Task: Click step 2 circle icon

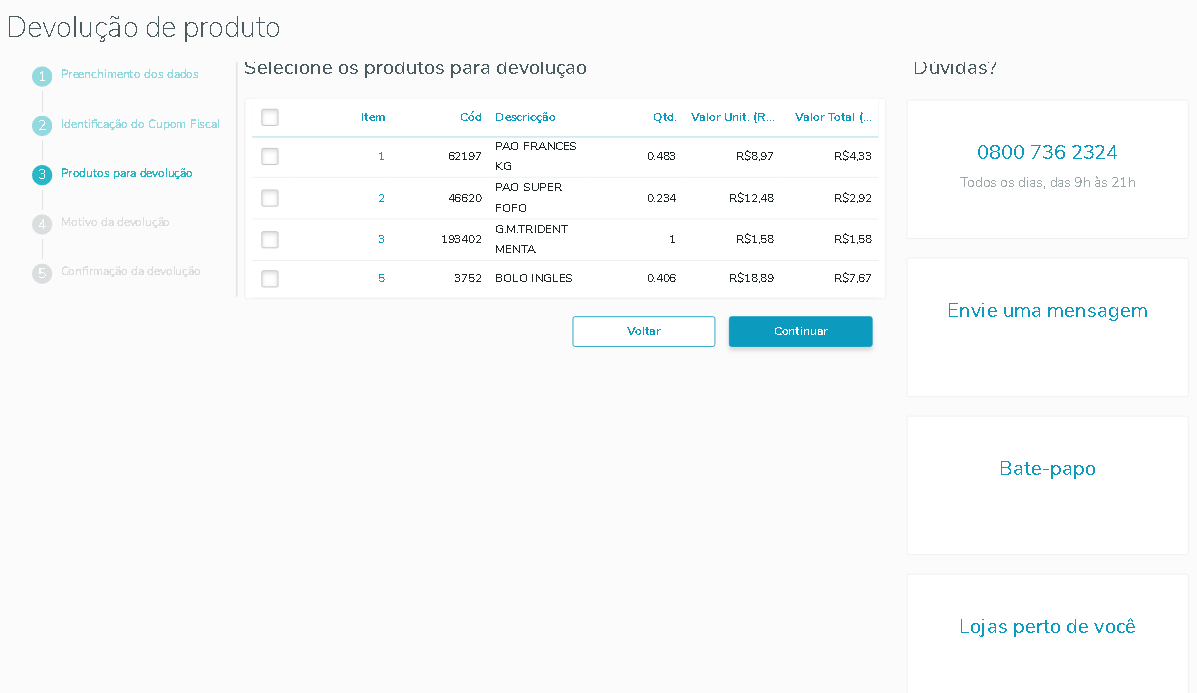Action: 42,125
